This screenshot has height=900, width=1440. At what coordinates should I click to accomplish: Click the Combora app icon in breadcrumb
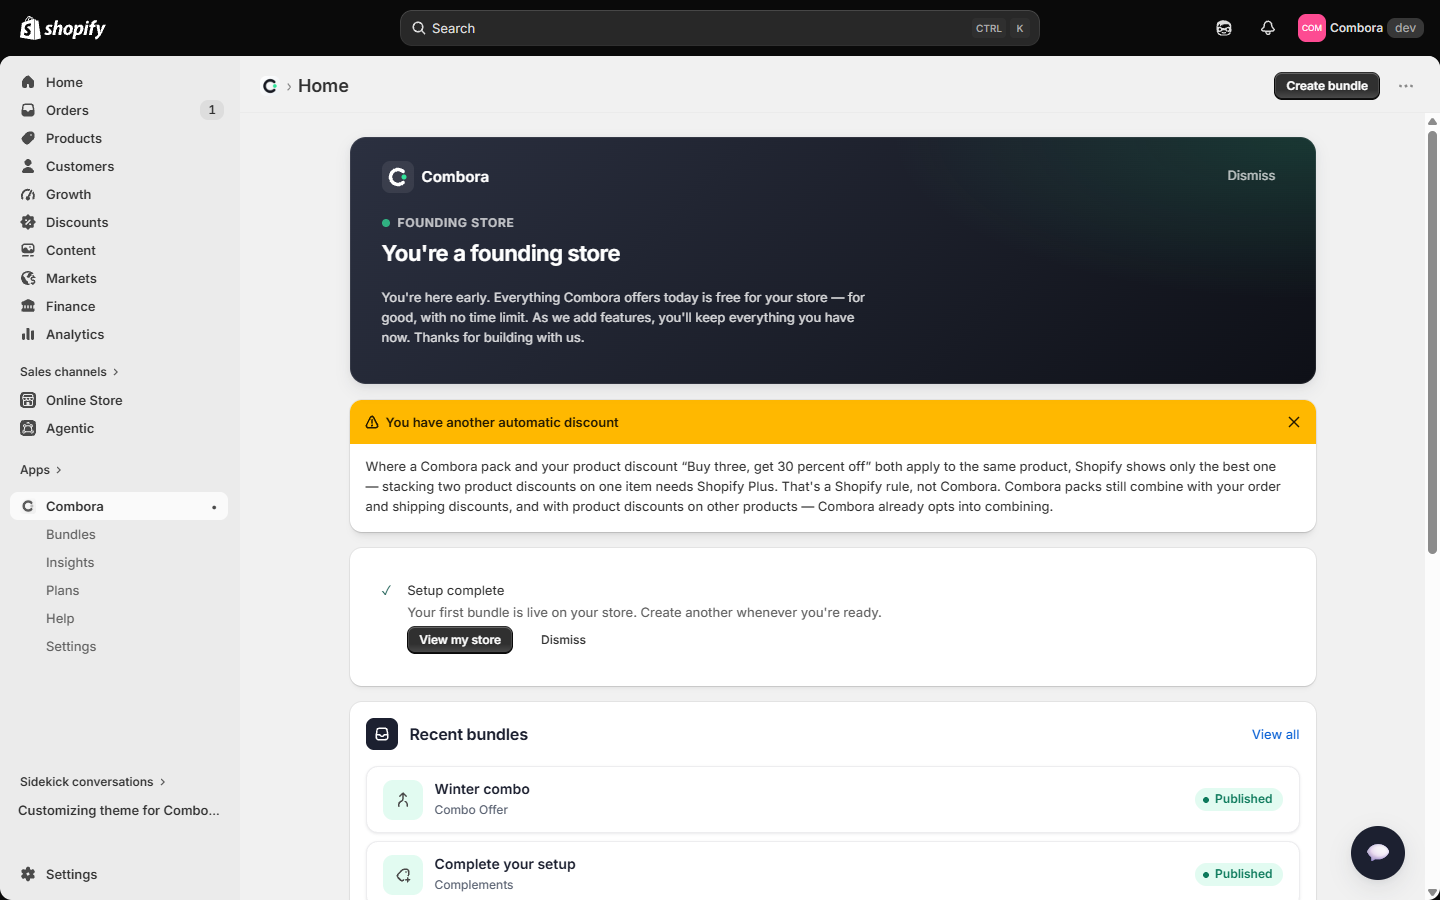click(270, 86)
